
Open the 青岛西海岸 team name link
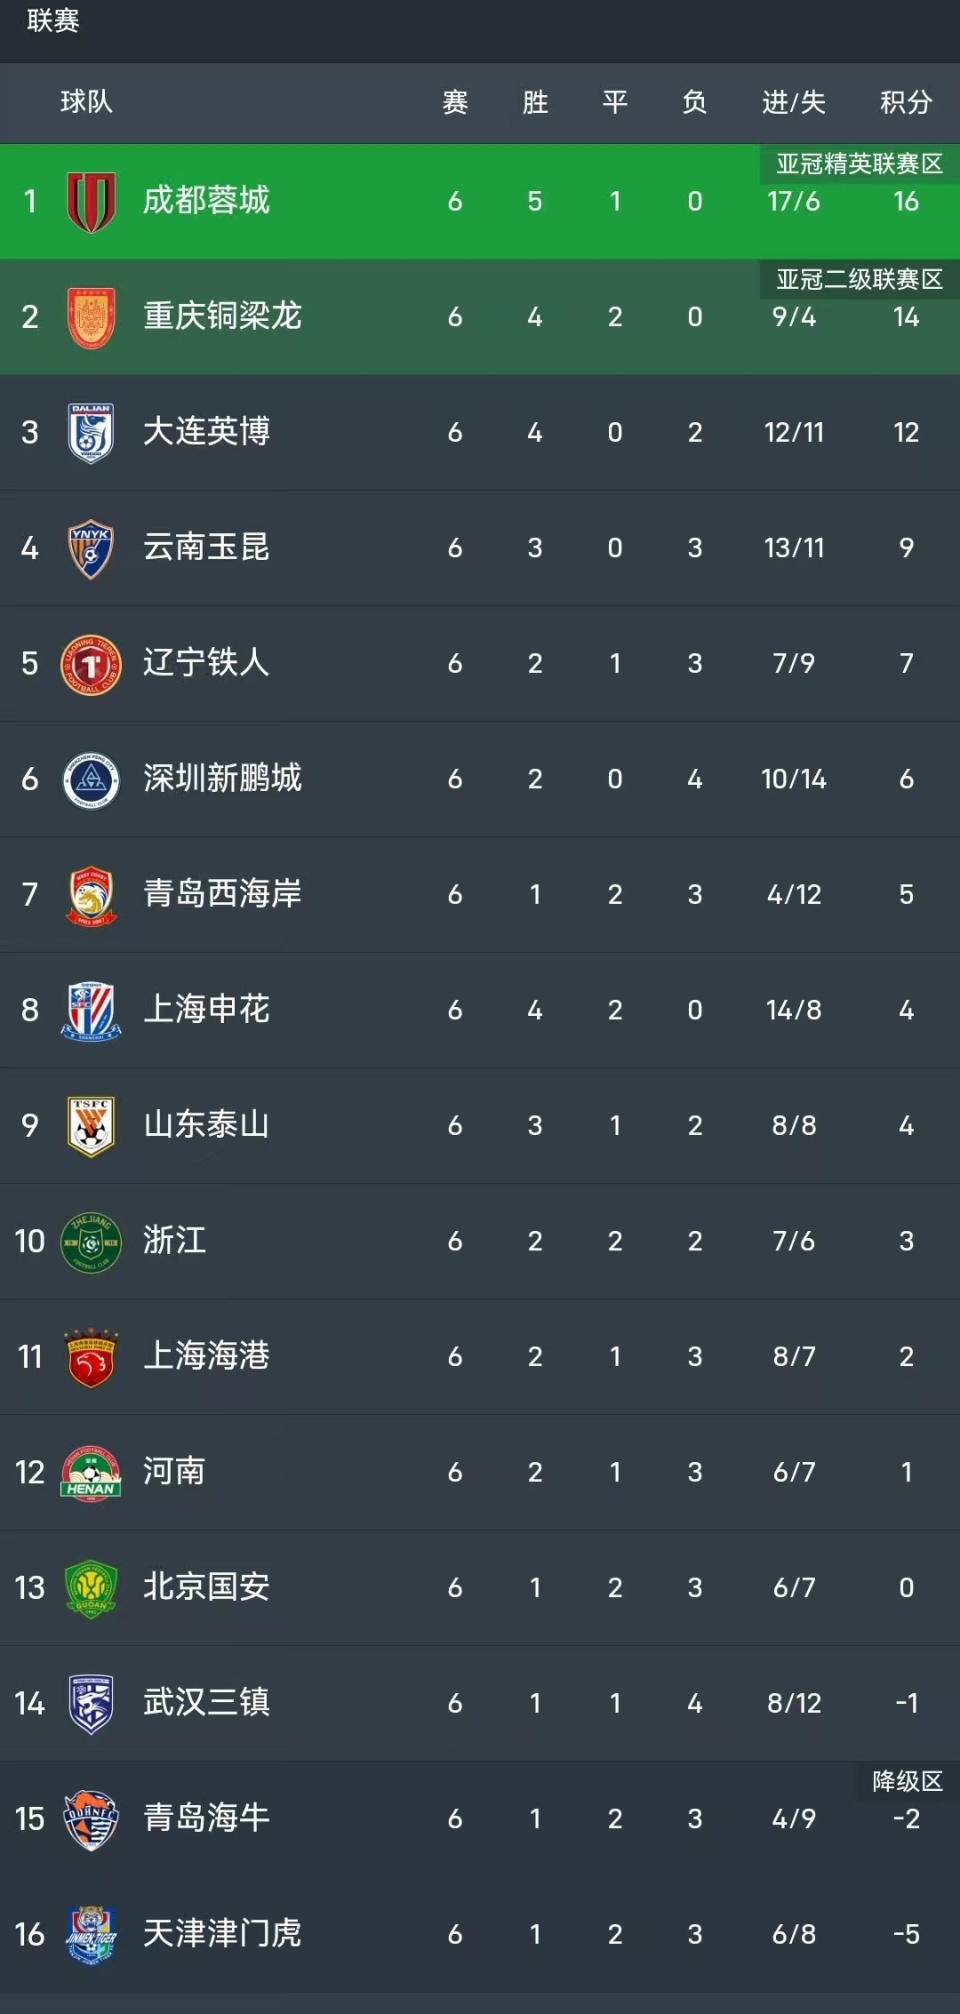pyautogui.click(x=222, y=894)
